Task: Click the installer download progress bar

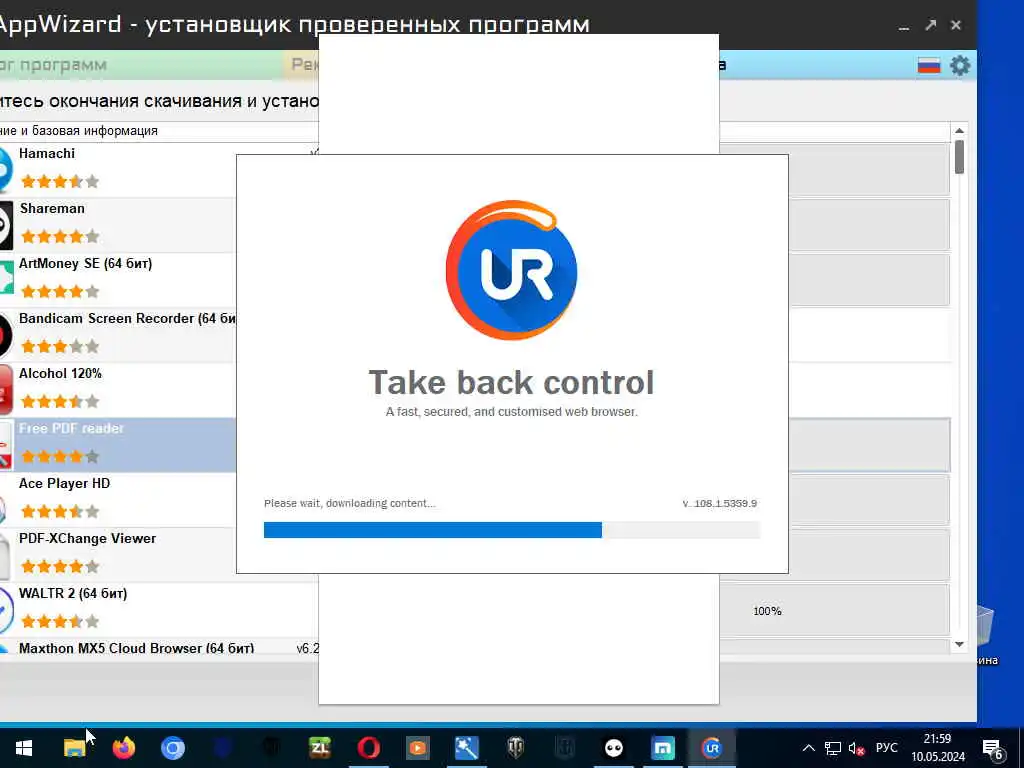Action: 512,530
